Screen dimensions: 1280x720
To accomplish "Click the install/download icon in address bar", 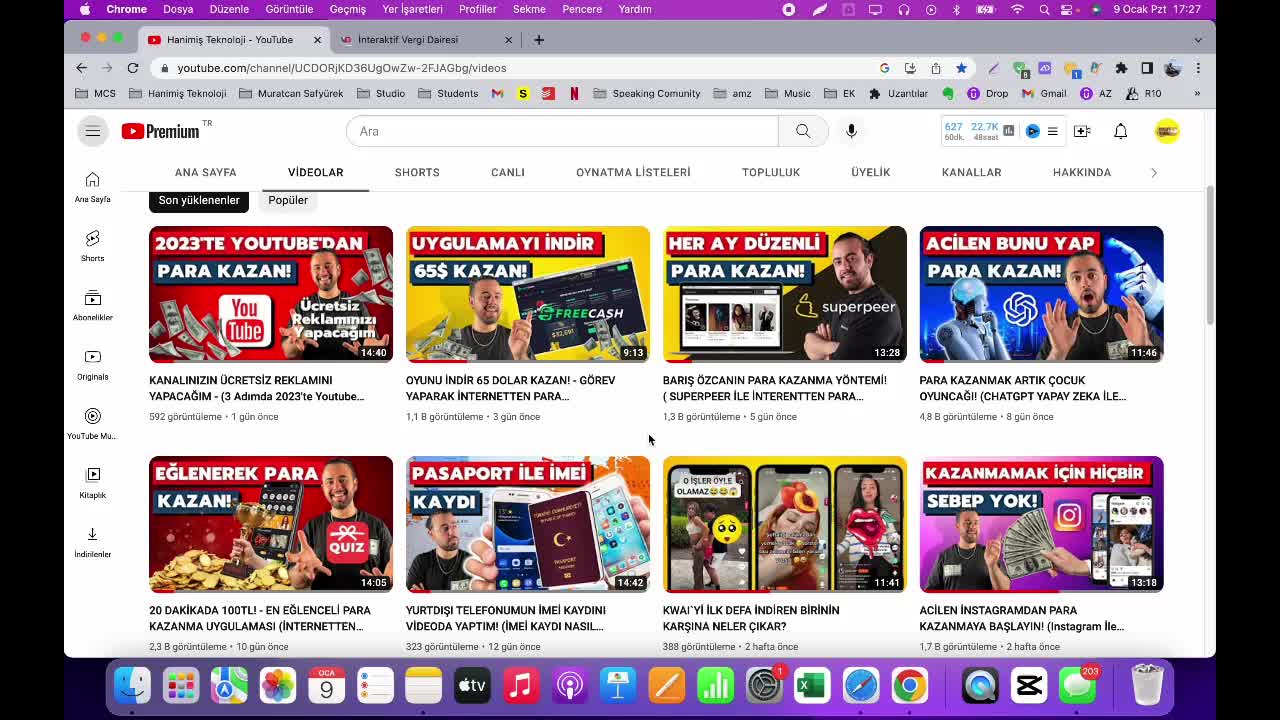I will [910, 68].
